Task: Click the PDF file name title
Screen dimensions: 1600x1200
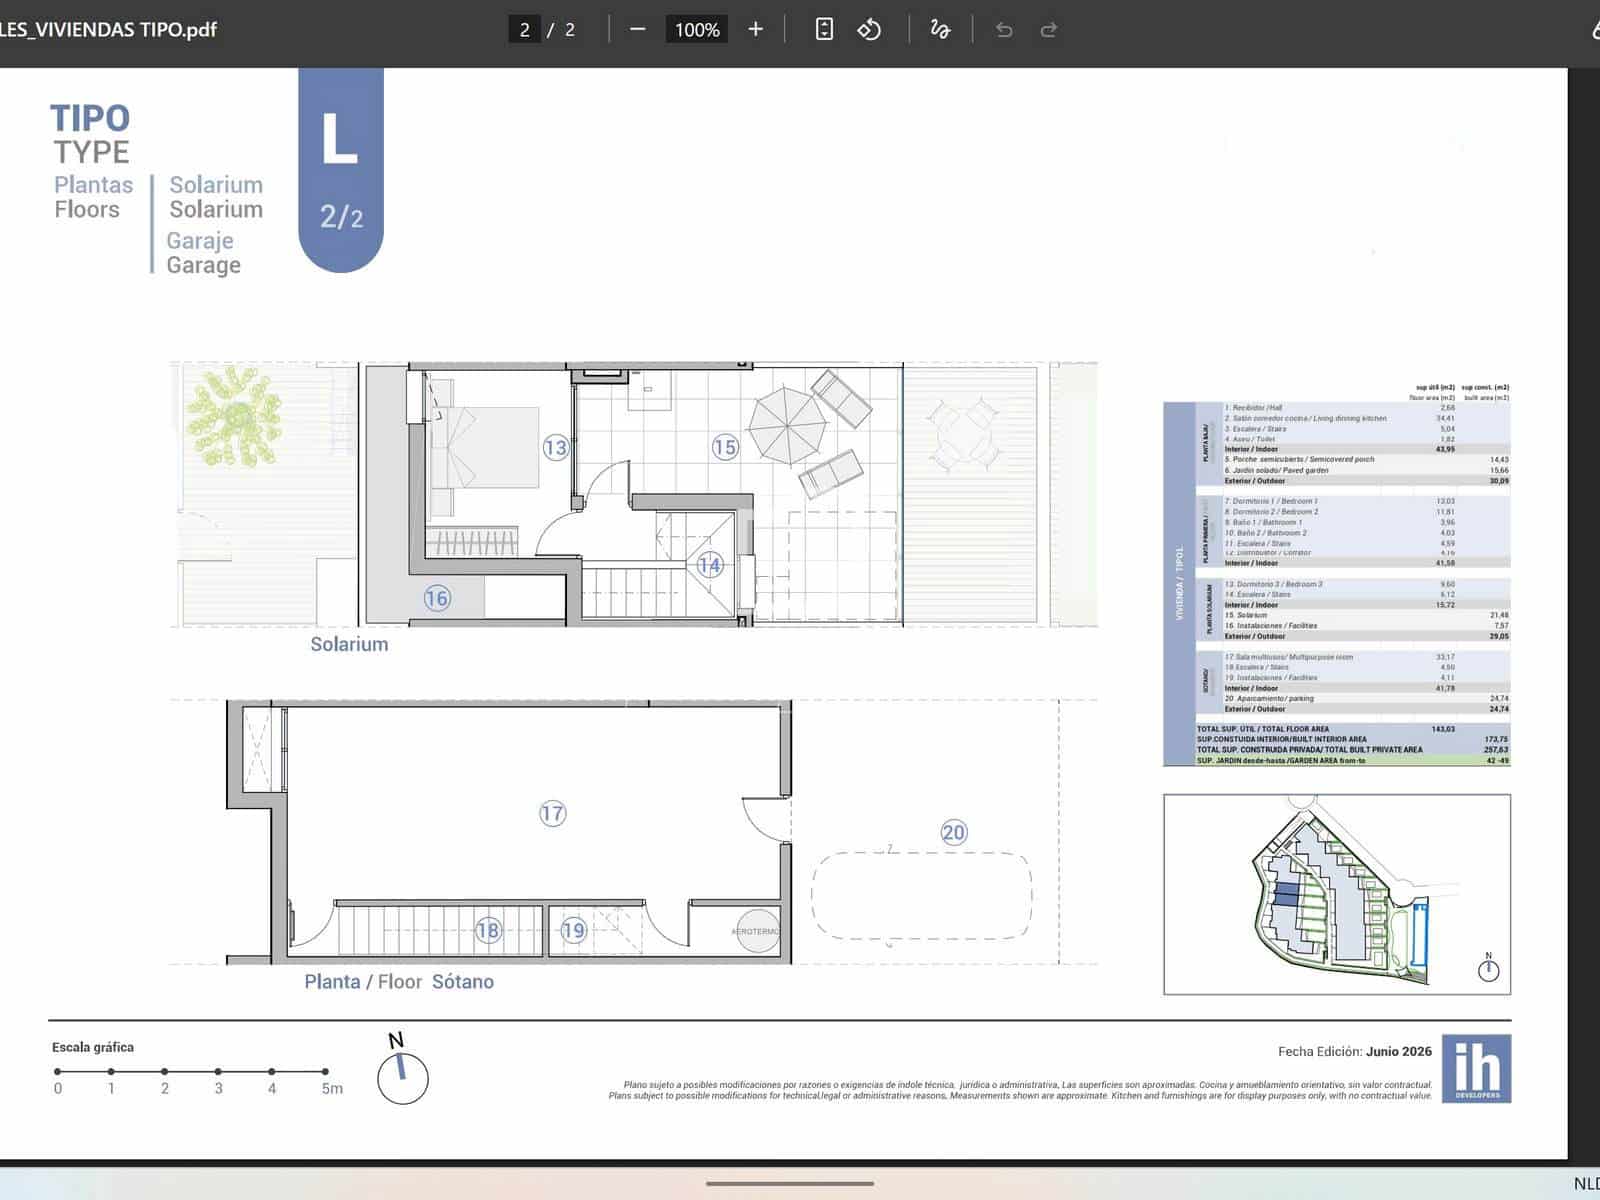Action: 108,29
